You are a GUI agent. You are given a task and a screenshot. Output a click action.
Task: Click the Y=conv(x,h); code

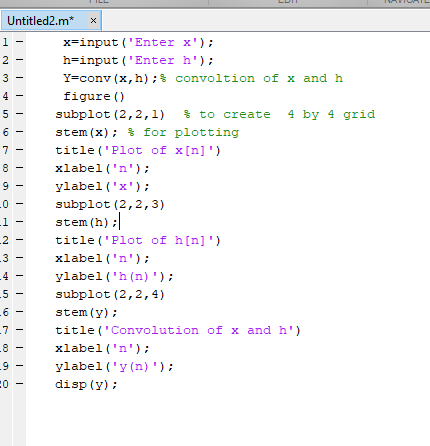tap(110, 79)
